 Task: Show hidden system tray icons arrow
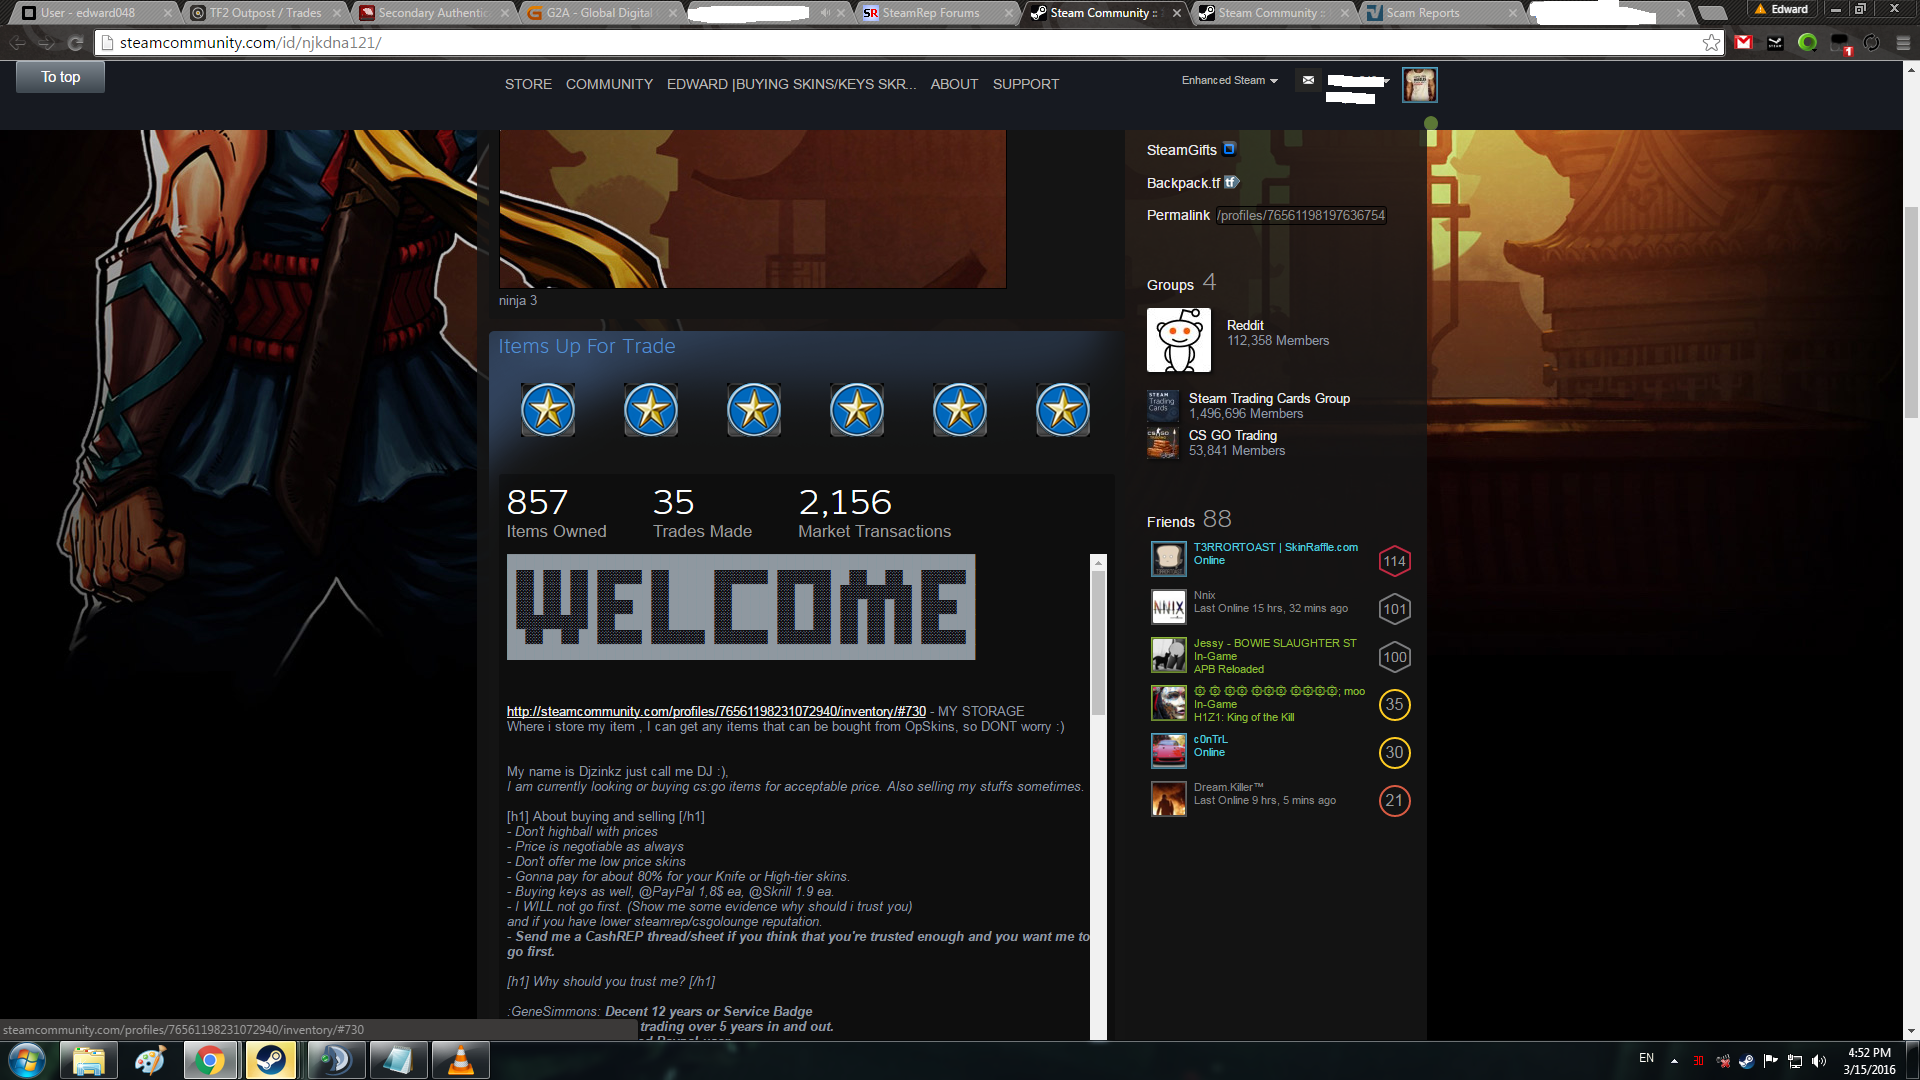point(1674,1060)
